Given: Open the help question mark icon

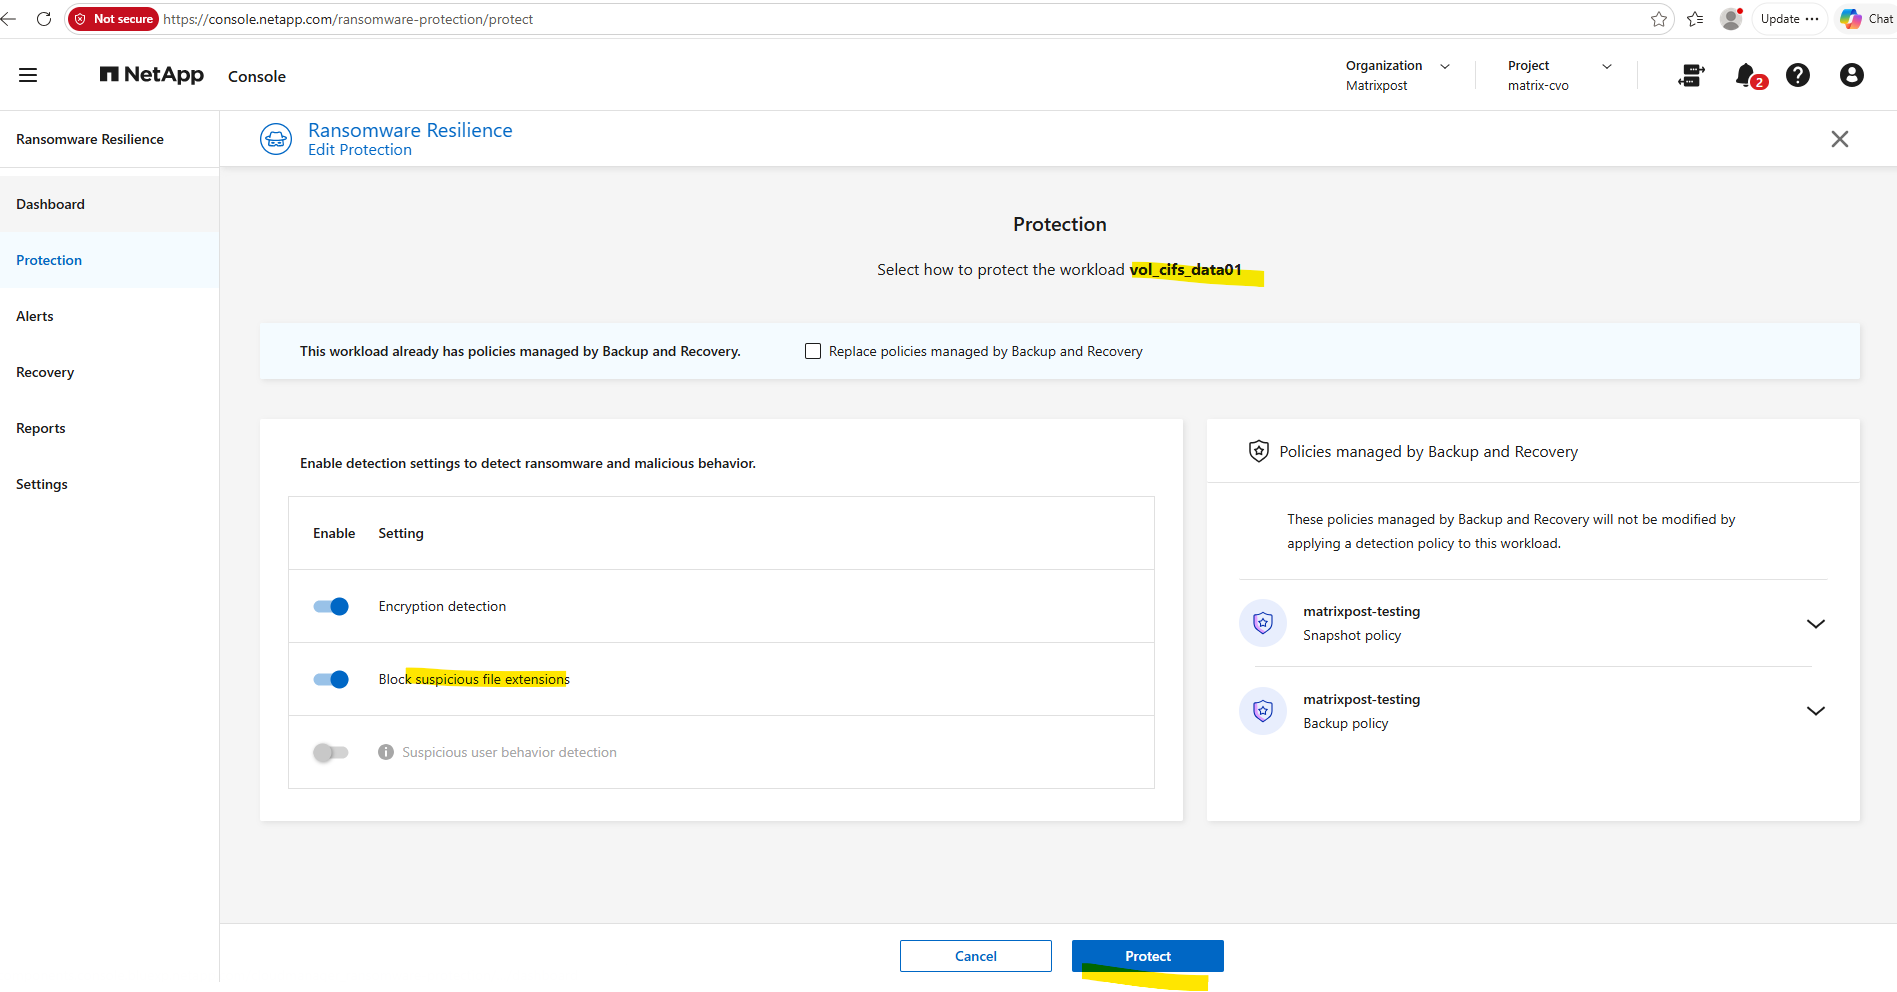Looking at the screenshot, I should [1798, 75].
